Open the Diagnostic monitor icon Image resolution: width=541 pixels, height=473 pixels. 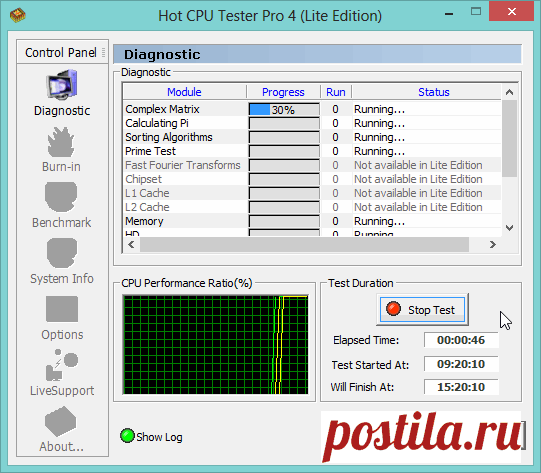pos(62,85)
